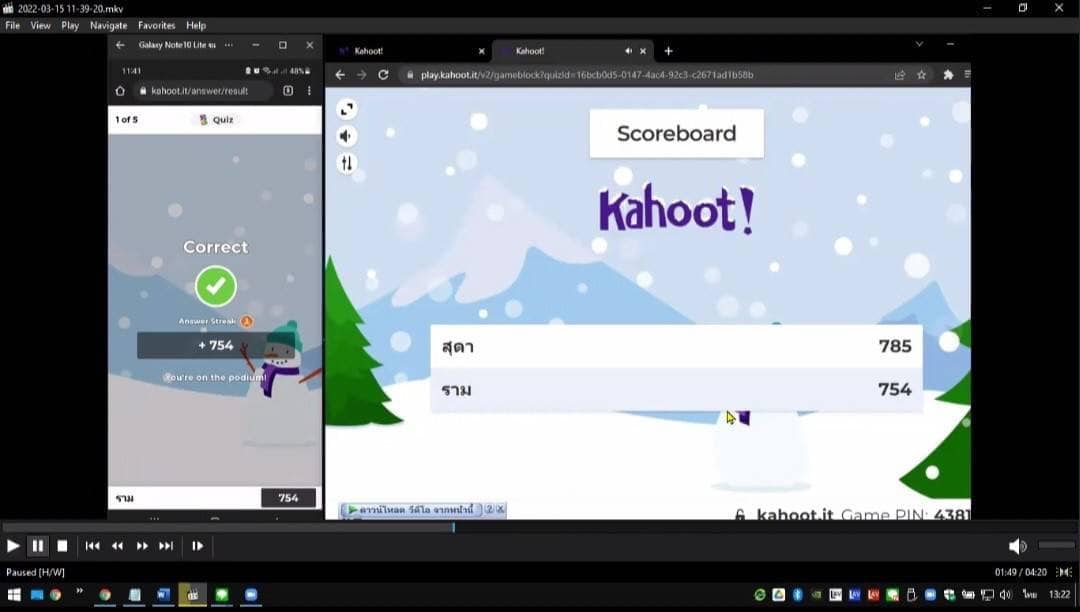The width and height of the screenshot is (1080, 612).
Task: Click the back arrow in Galaxy Note10 window
Action: pyautogui.click(x=121, y=45)
